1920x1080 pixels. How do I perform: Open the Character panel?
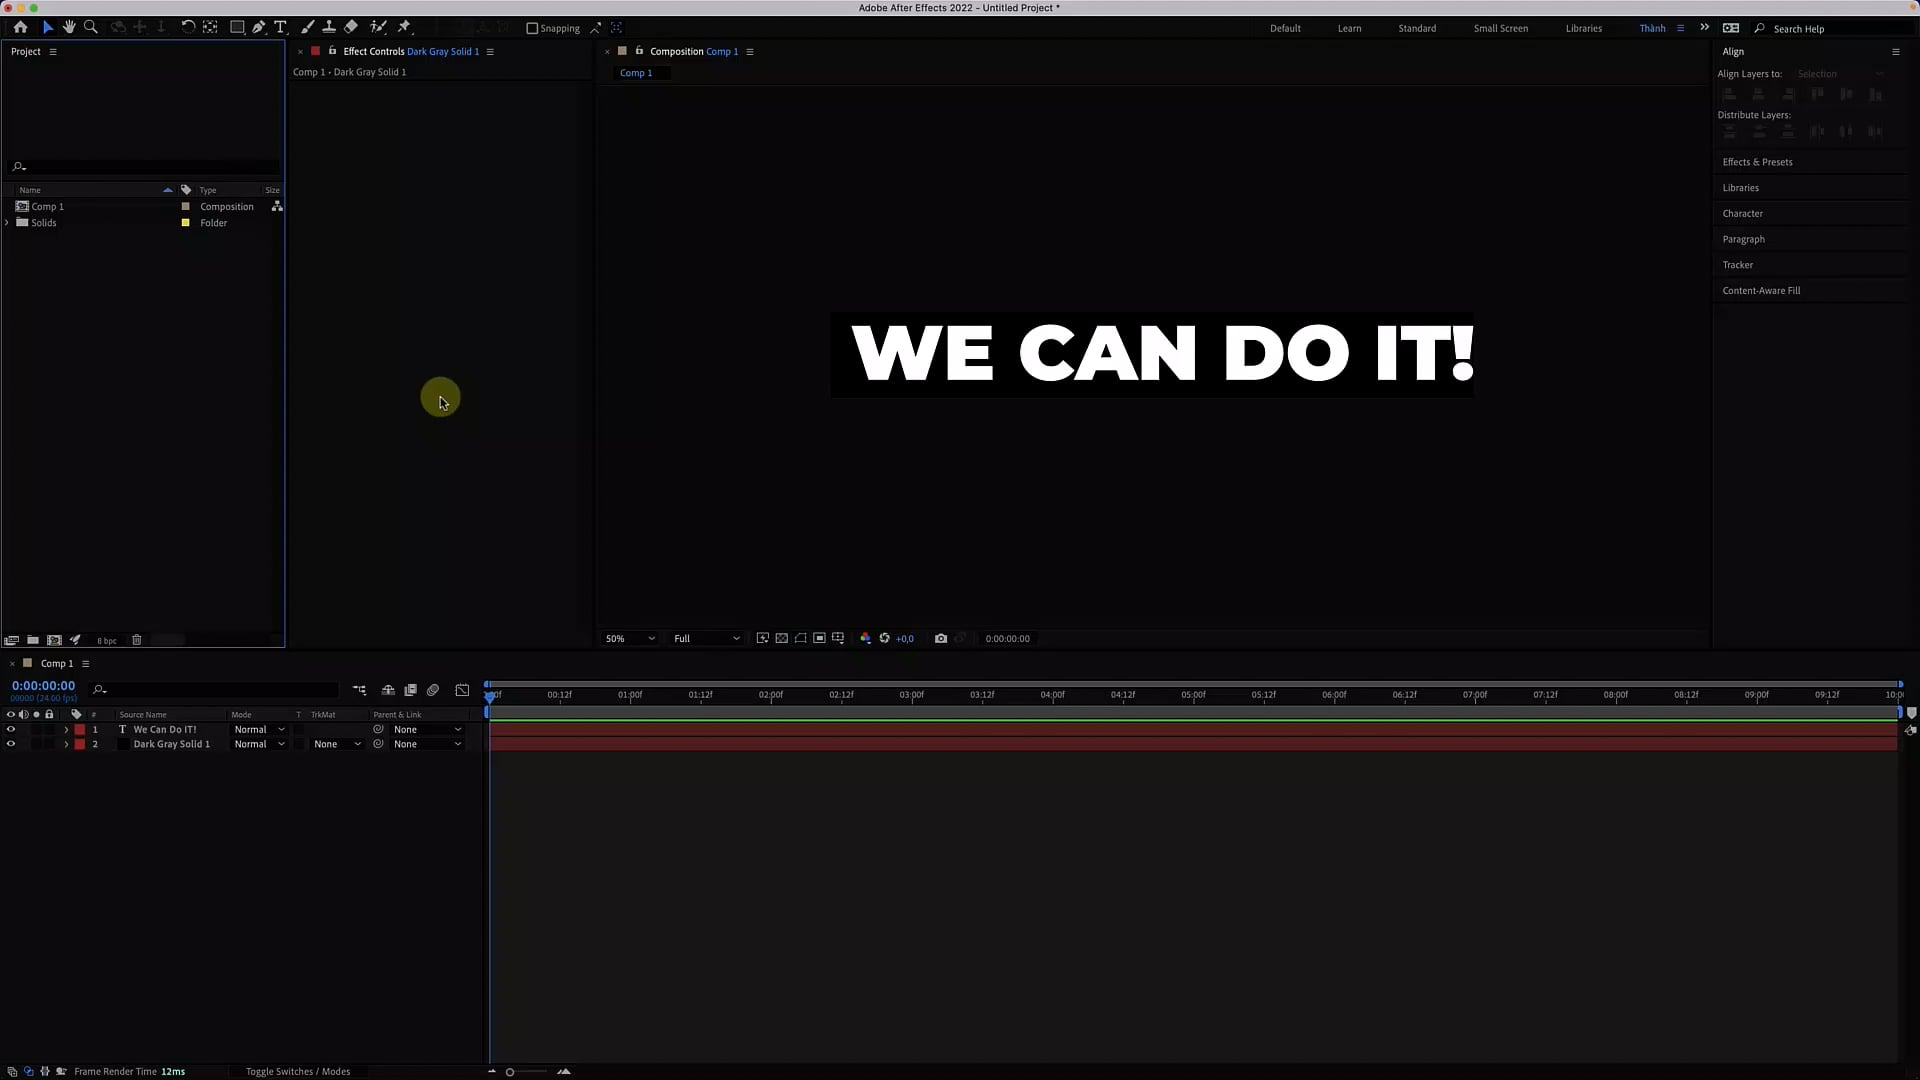[x=1742, y=213]
